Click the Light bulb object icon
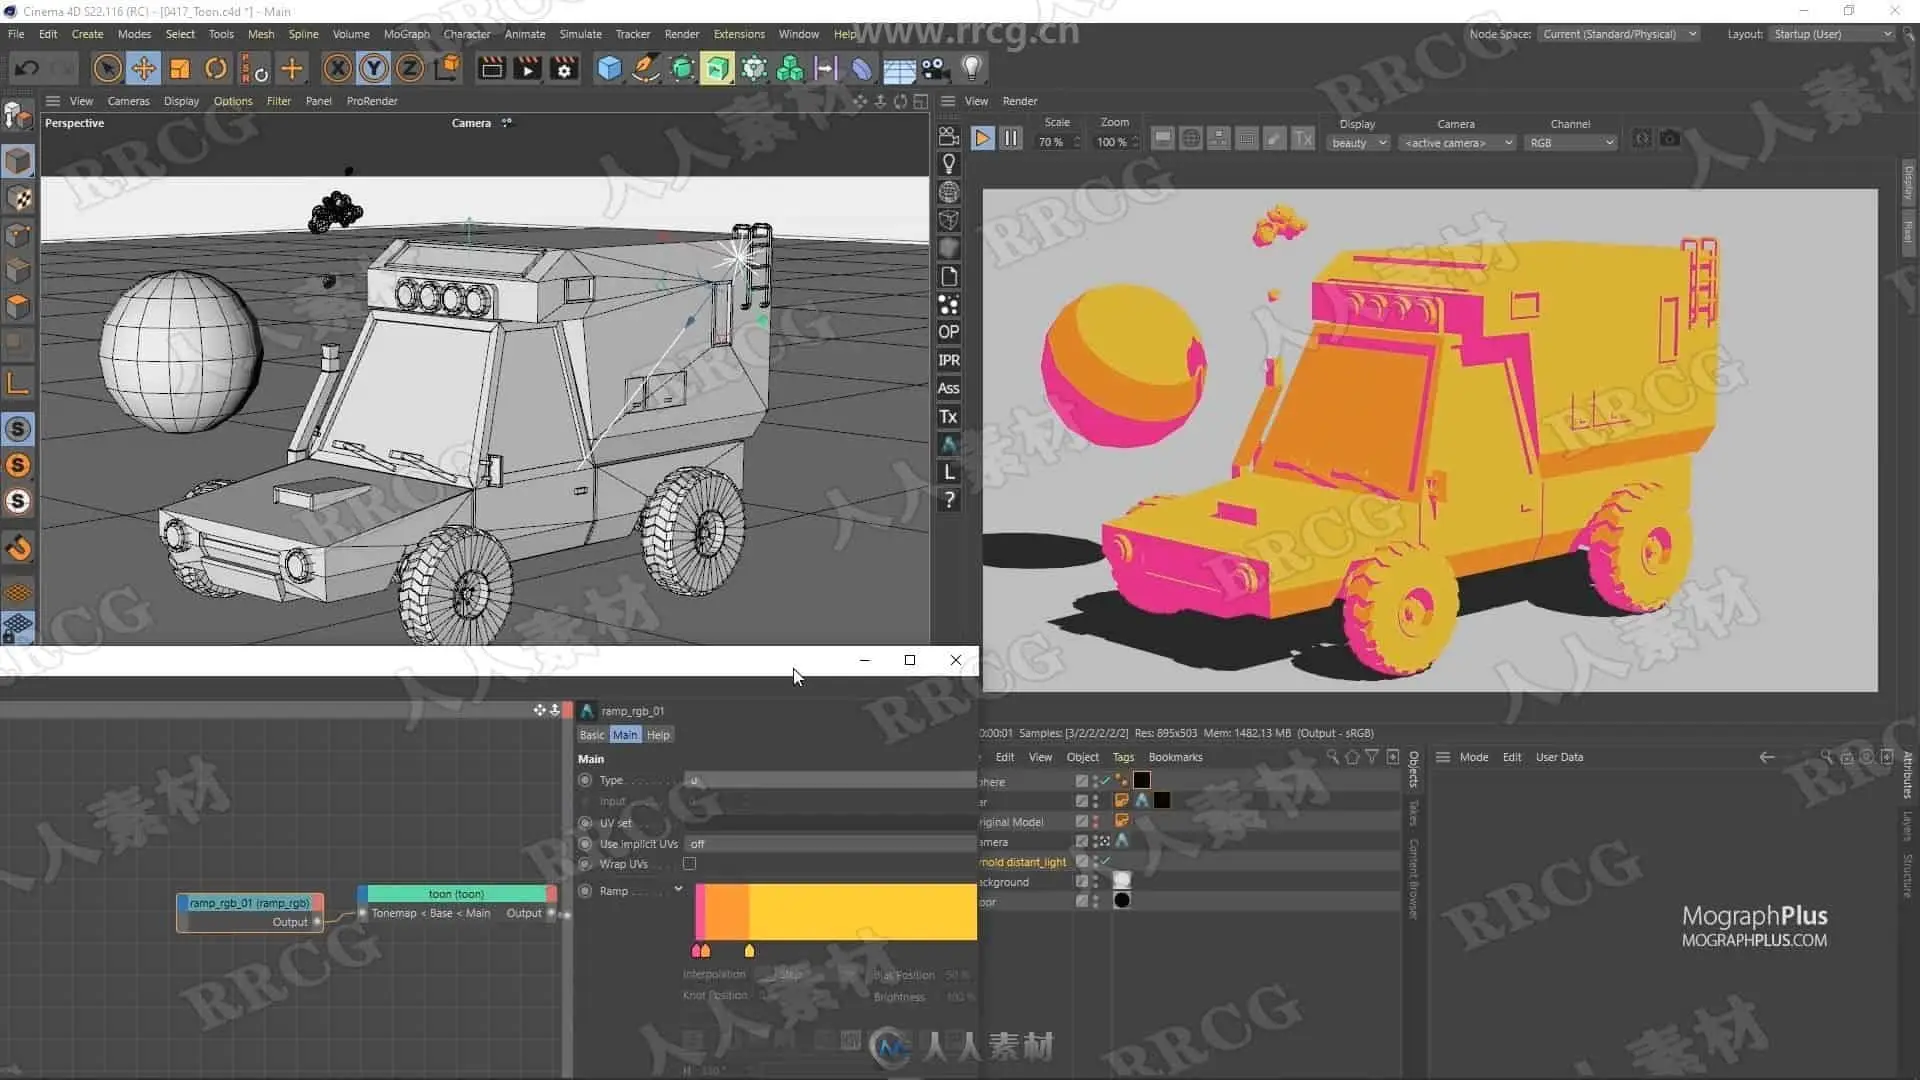Screen dimensions: 1920x1080 click(x=971, y=68)
